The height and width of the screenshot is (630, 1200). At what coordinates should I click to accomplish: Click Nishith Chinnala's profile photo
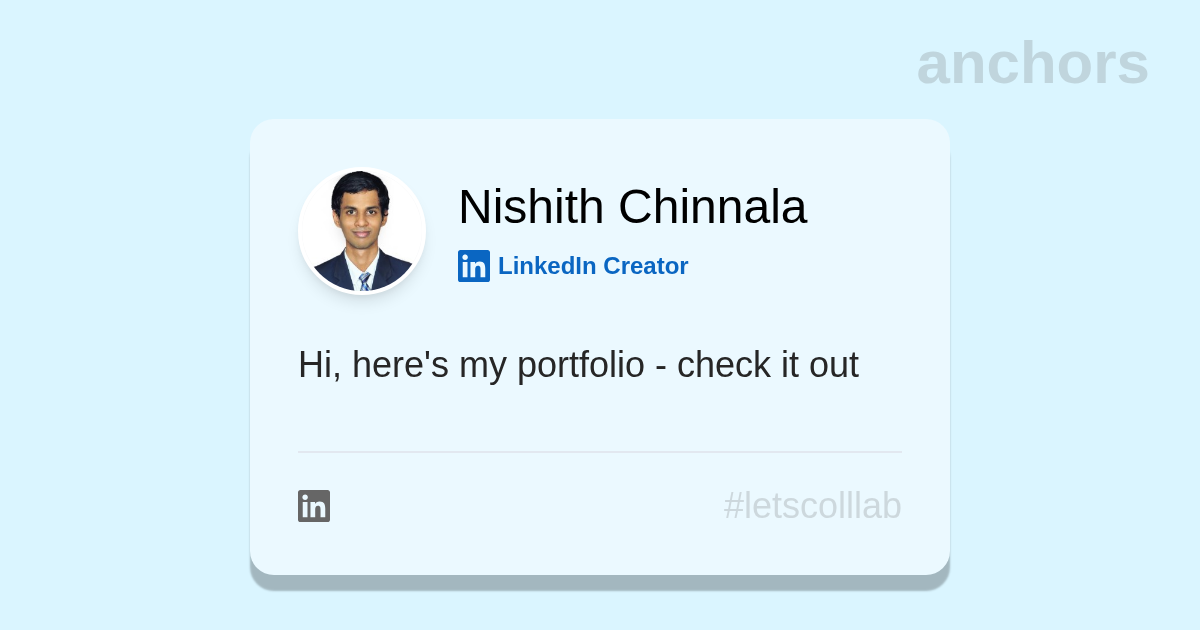[x=362, y=231]
